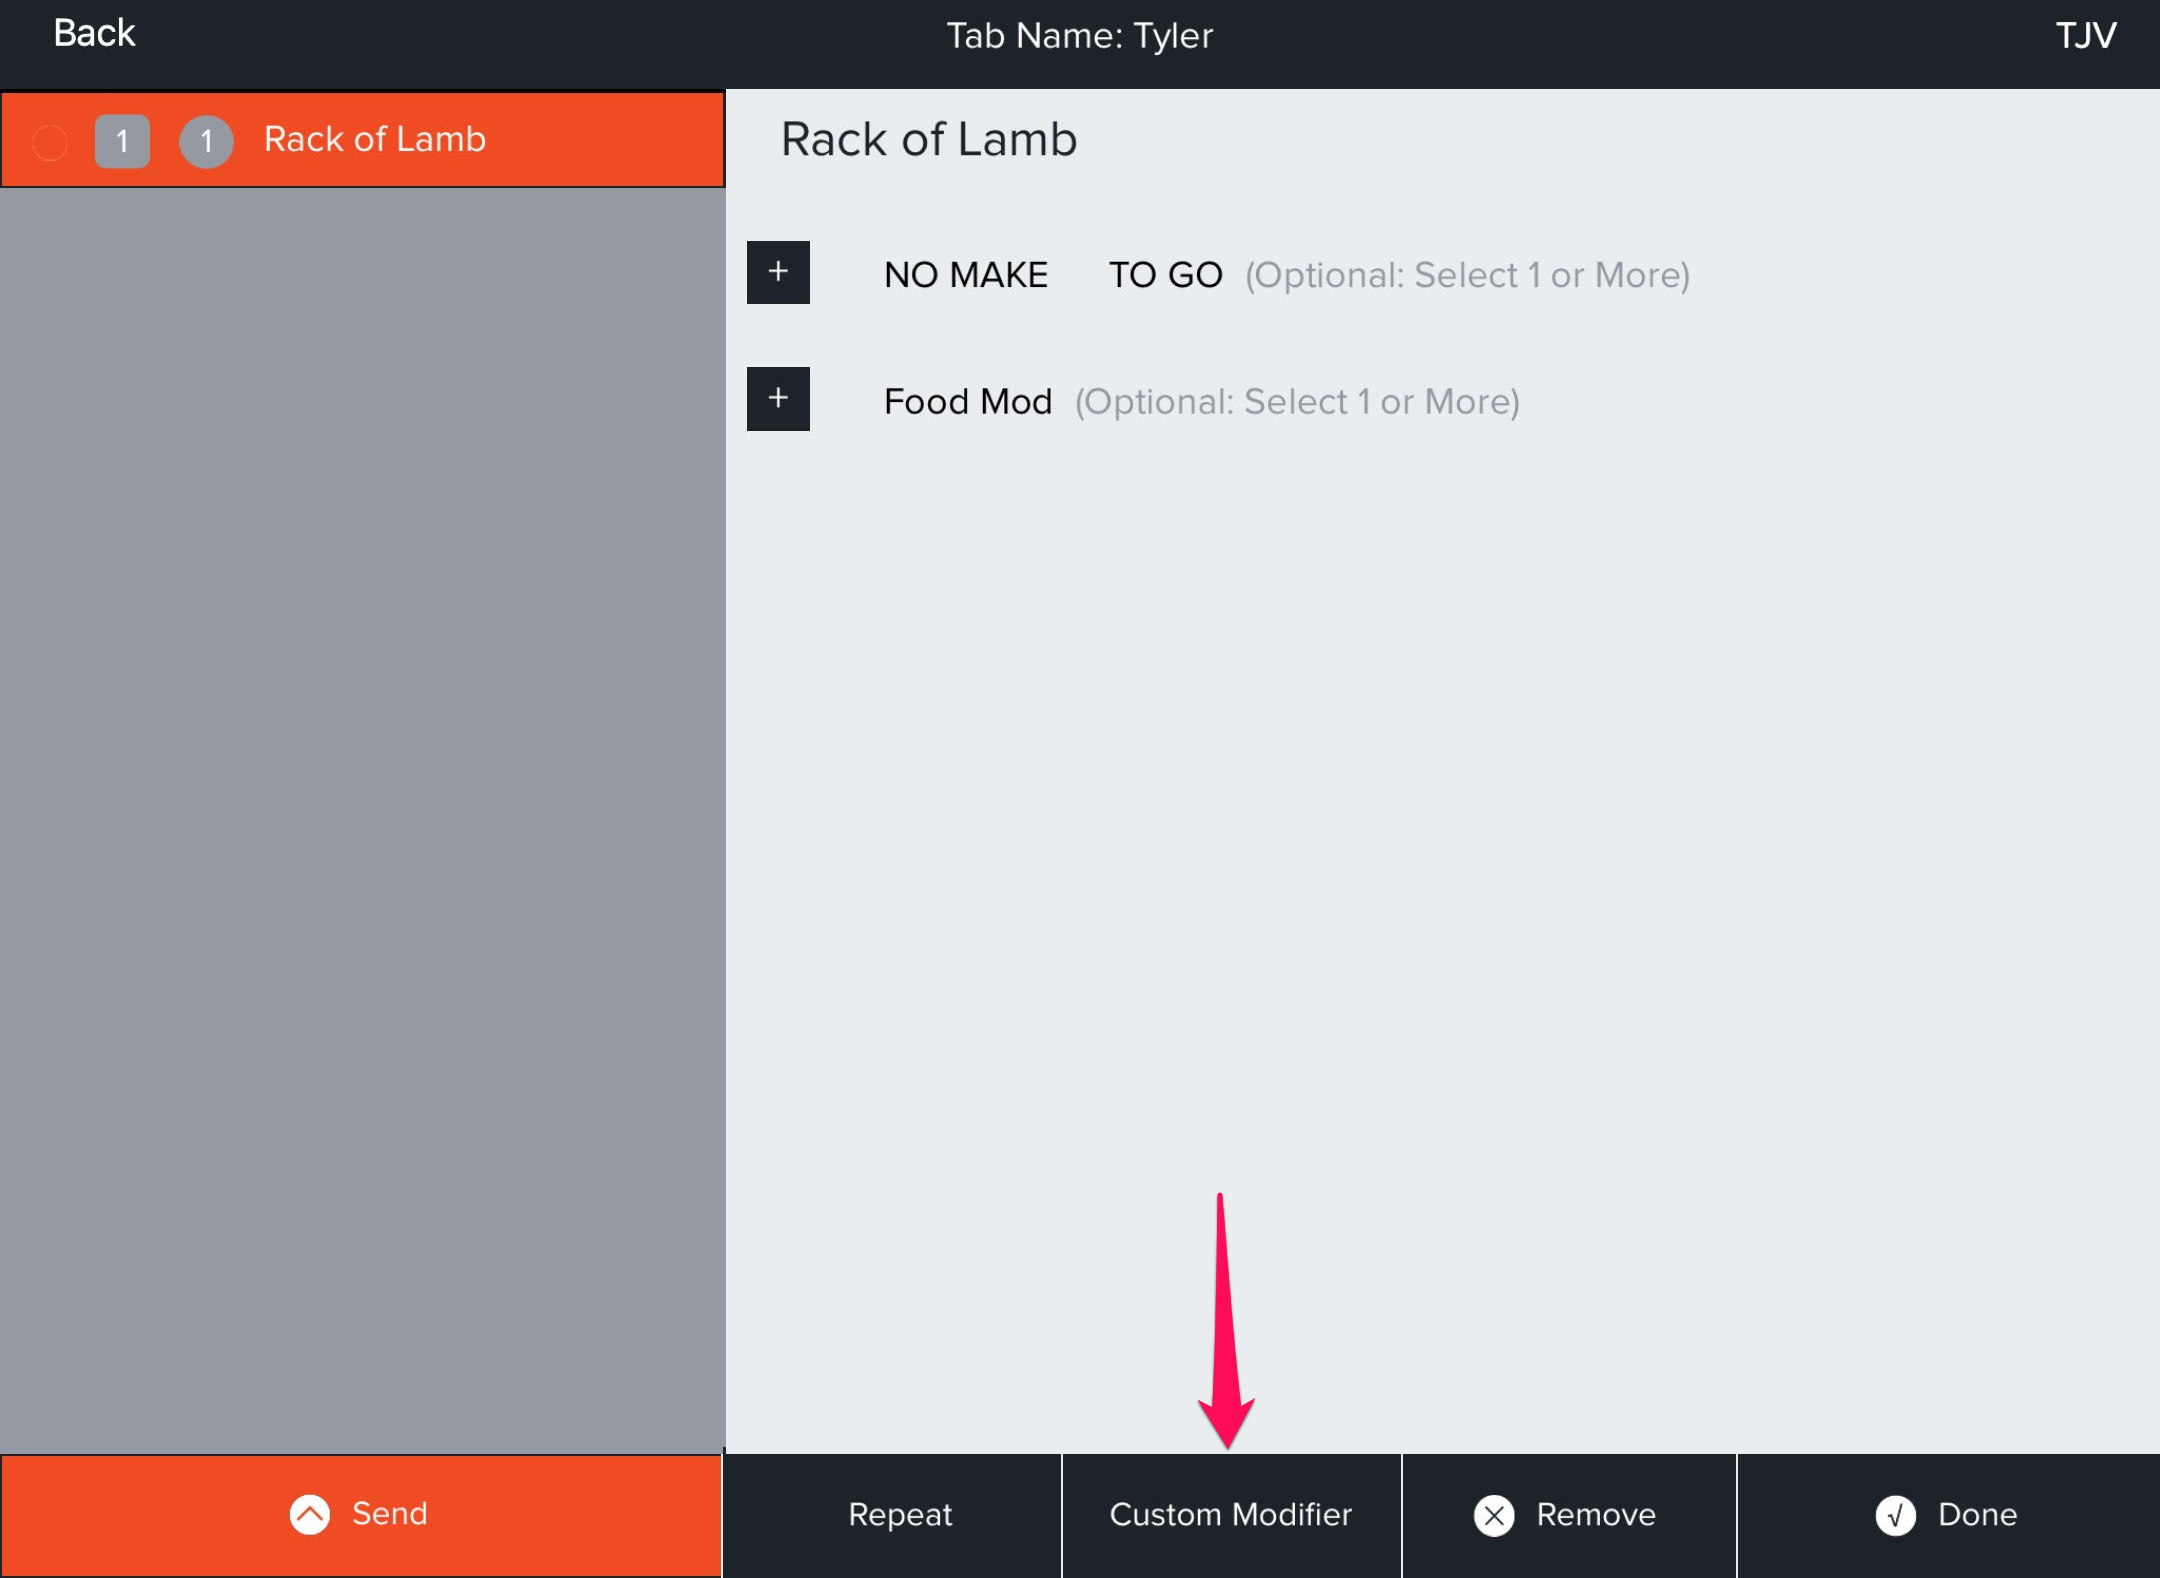Tap the Send up-arrow icon
This screenshot has width=2160, height=1578.
310,1514
